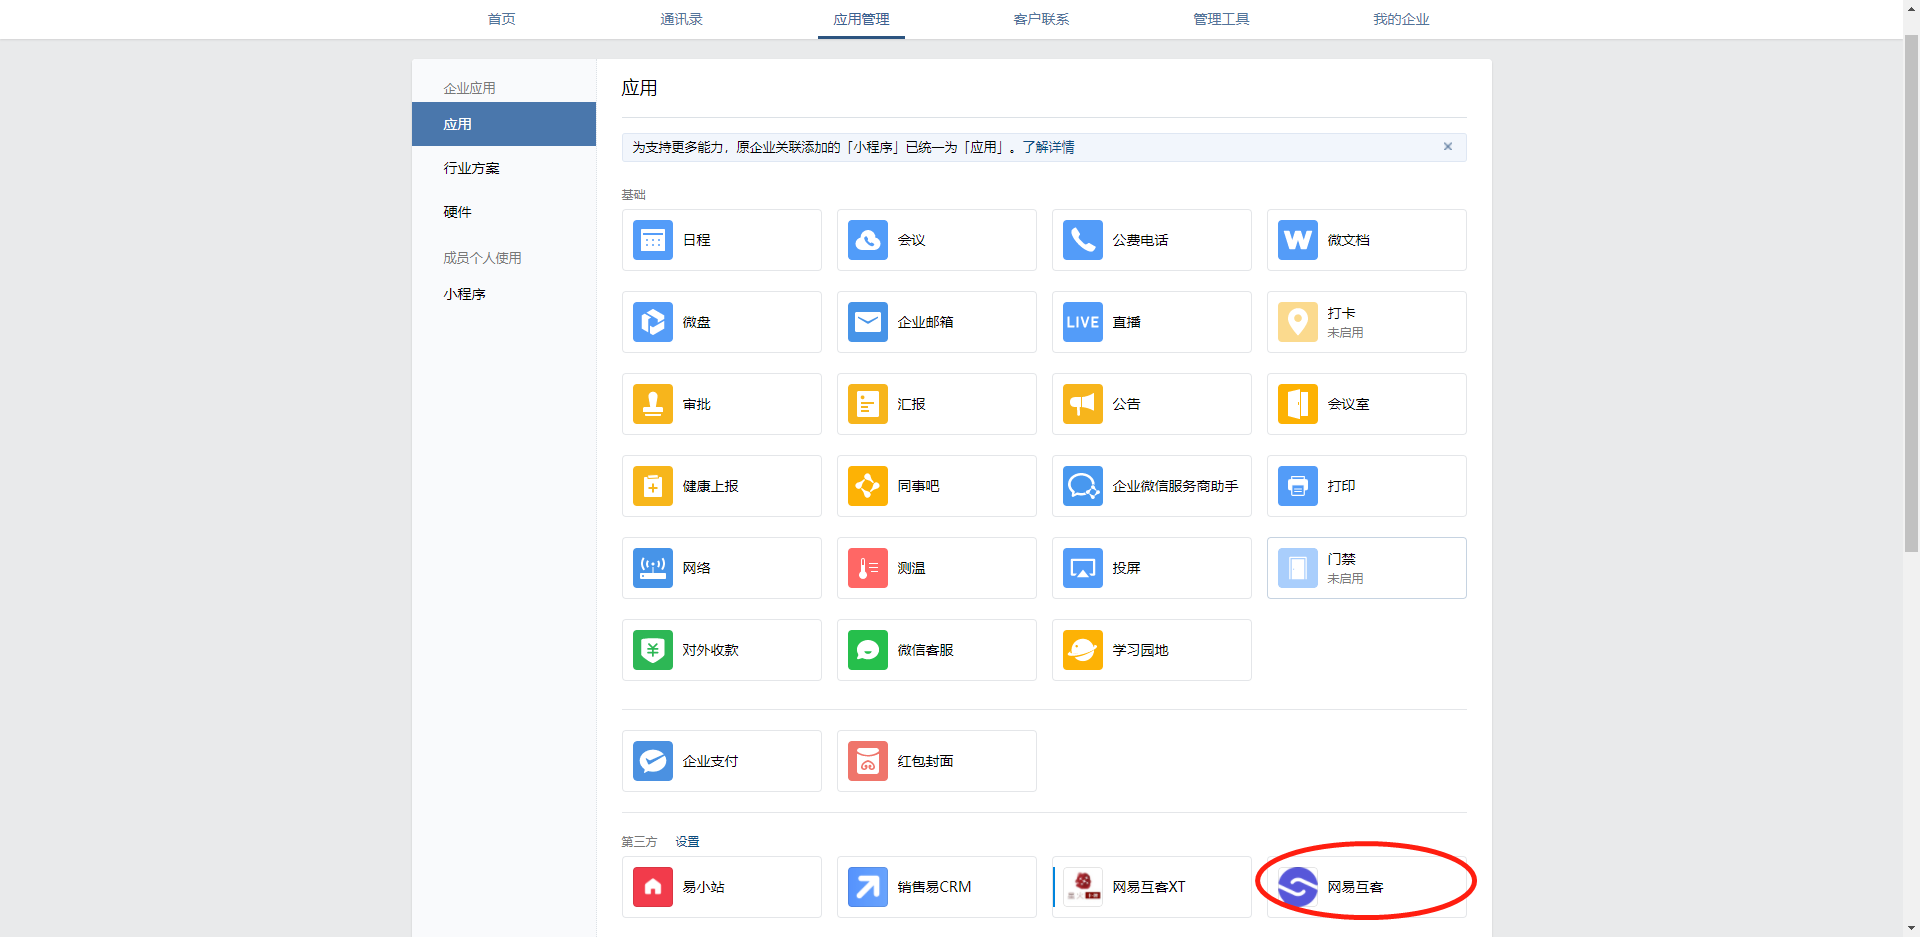Open the 会议 cloud meeting icon
1920x937 pixels.
click(x=867, y=240)
